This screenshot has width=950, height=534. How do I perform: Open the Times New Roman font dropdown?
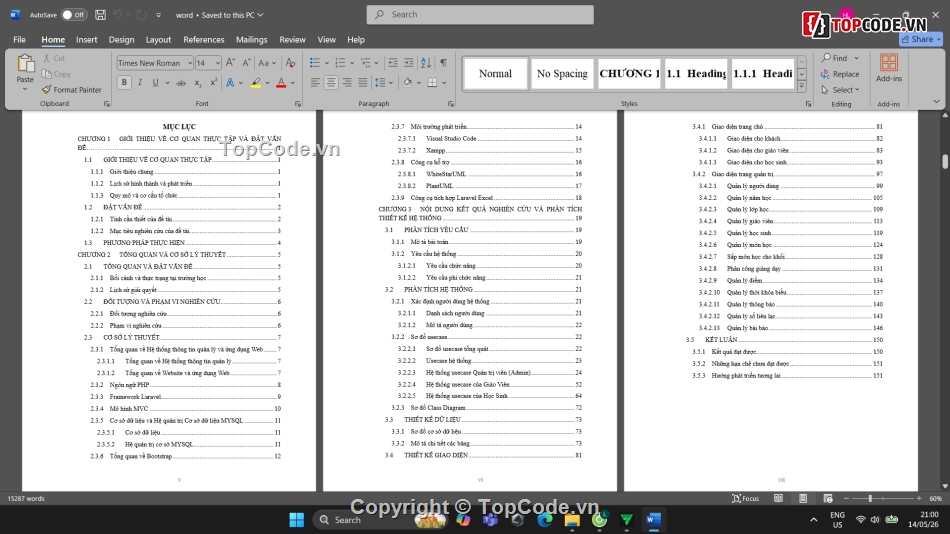[x=190, y=63]
